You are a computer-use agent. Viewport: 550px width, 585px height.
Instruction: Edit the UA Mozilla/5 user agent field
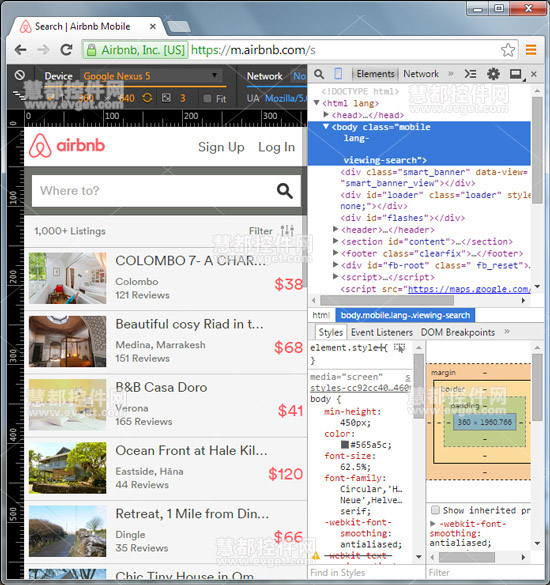point(285,98)
